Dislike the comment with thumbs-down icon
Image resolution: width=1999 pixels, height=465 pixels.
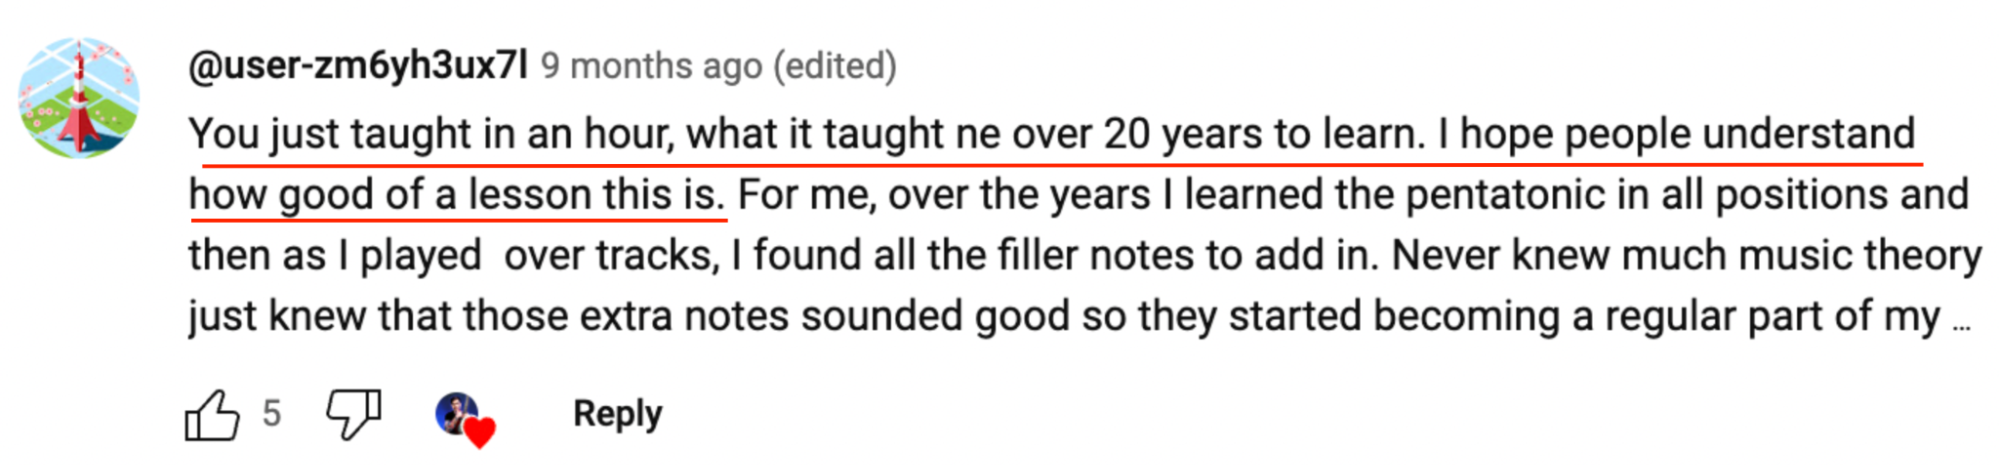pyautogui.click(x=354, y=414)
